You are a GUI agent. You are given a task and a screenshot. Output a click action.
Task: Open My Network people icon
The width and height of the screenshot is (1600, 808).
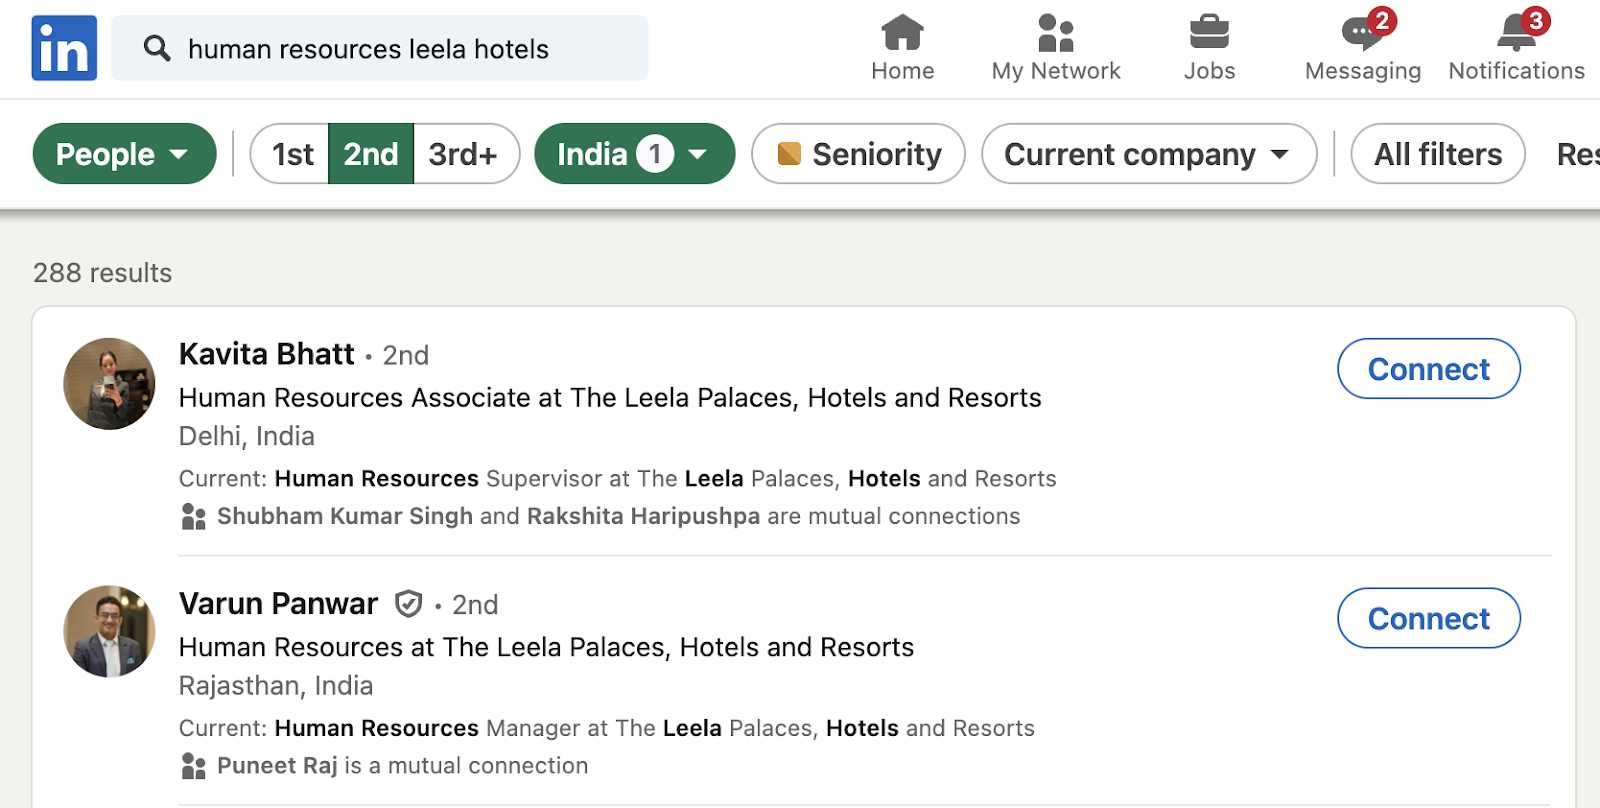(1056, 33)
